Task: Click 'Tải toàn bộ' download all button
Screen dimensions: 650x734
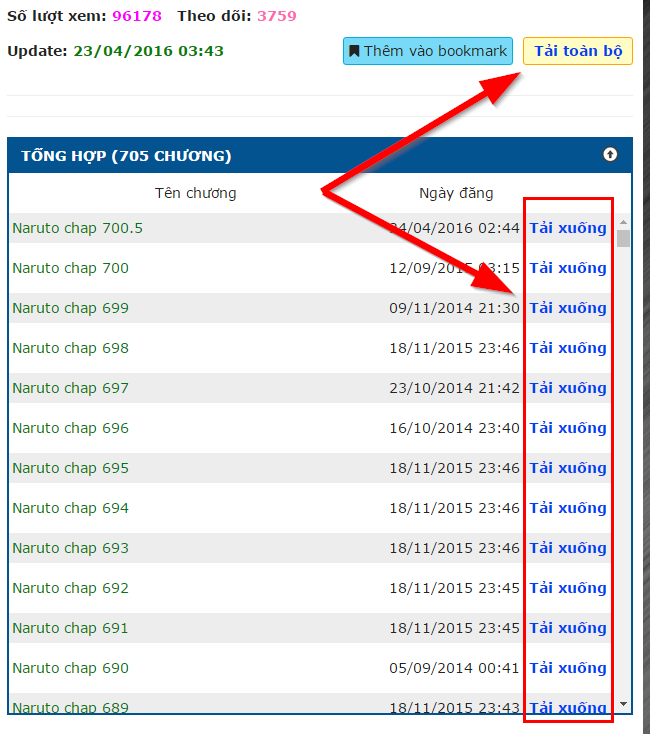Action: [578, 51]
